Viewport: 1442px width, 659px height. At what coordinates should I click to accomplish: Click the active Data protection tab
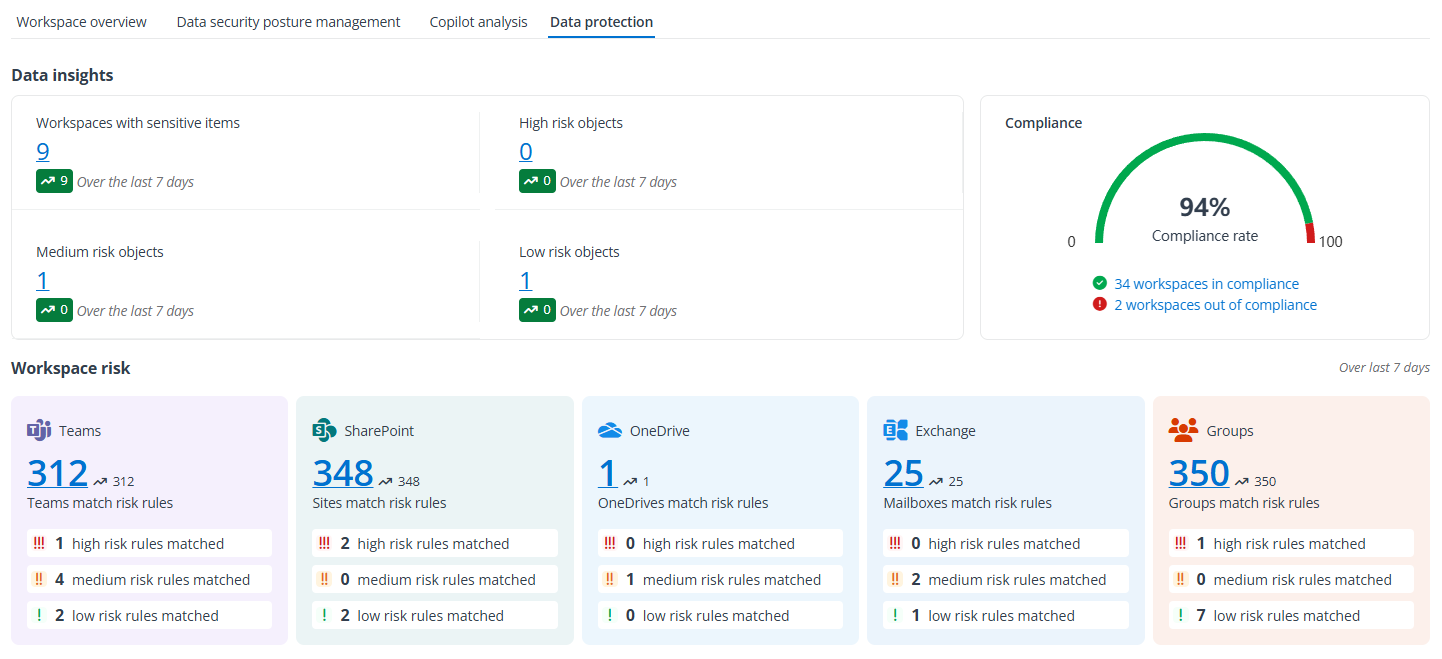(601, 21)
